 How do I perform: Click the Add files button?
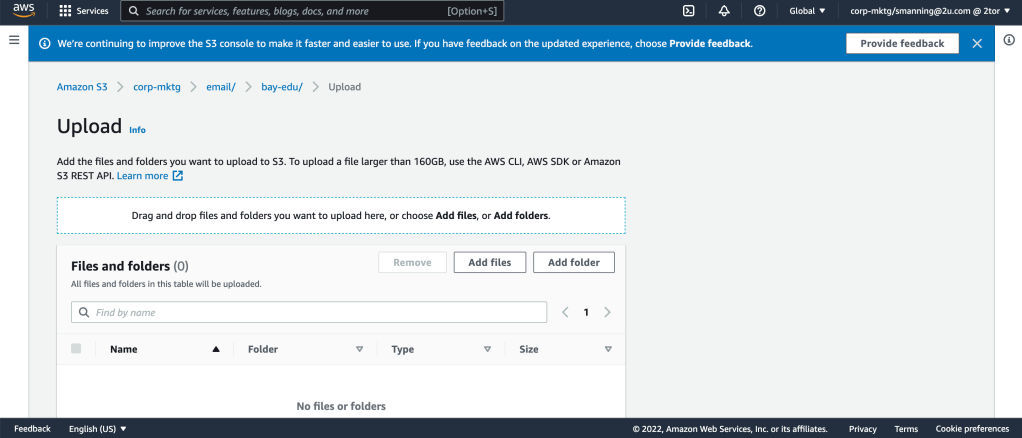489,262
